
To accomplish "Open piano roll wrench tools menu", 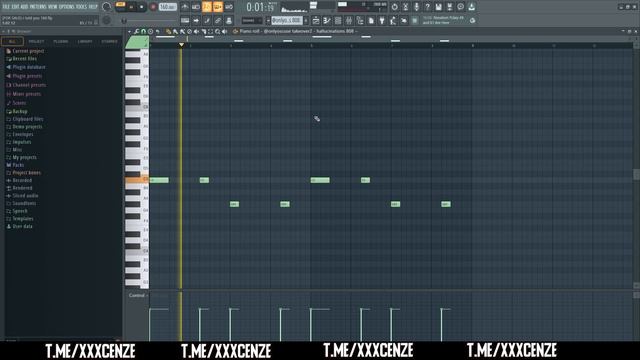I will 136,31.
